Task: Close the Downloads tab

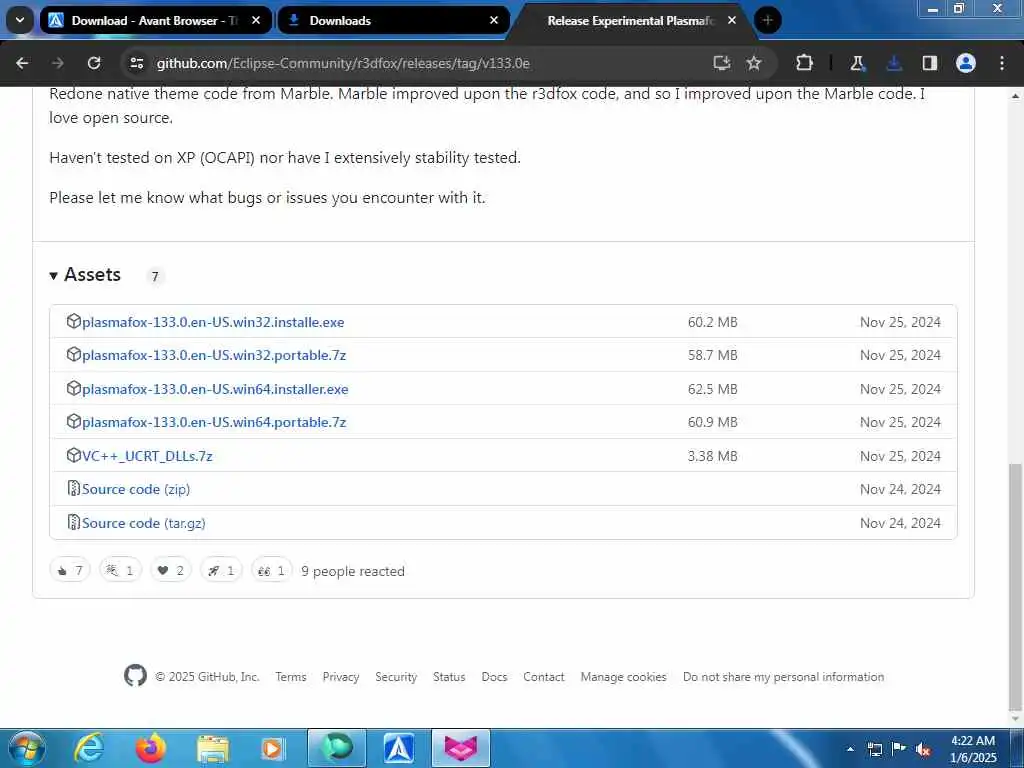Action: [494, 20]
